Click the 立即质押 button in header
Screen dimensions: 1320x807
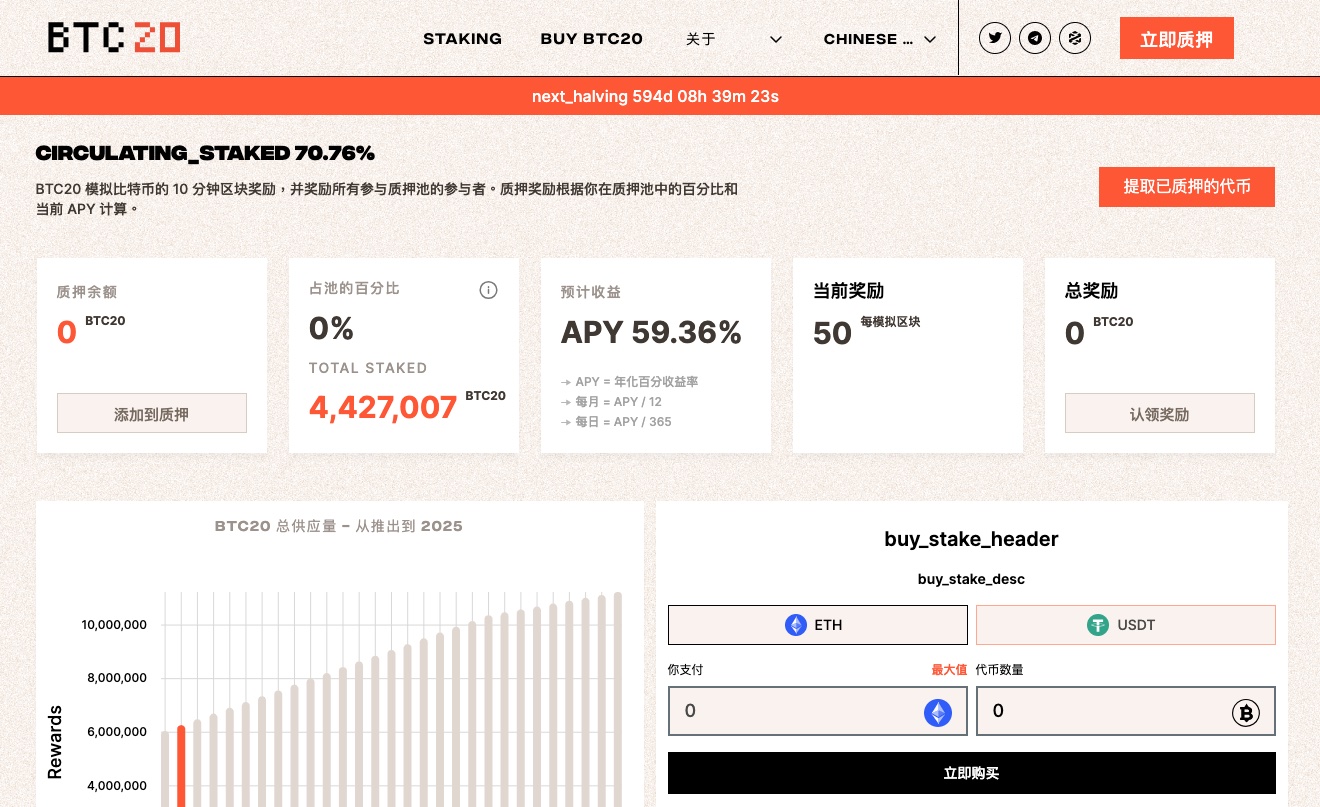(x=1177, y=39)
